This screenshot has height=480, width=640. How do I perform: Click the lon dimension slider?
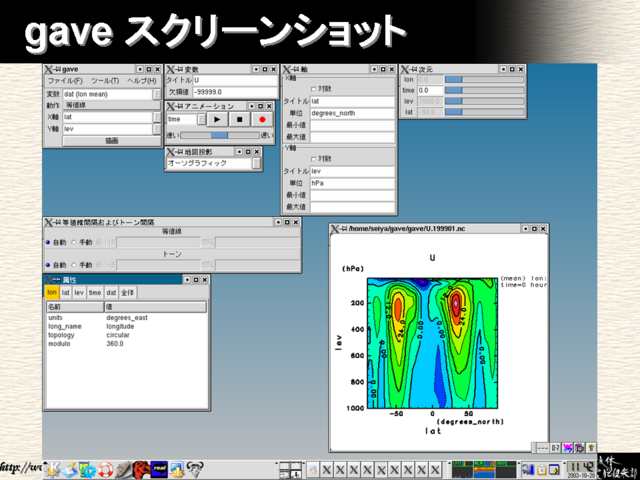[x=484, y=80]
